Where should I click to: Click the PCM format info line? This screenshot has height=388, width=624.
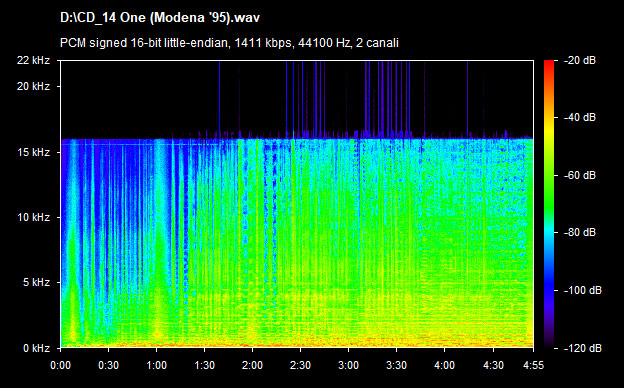point(229,43)
